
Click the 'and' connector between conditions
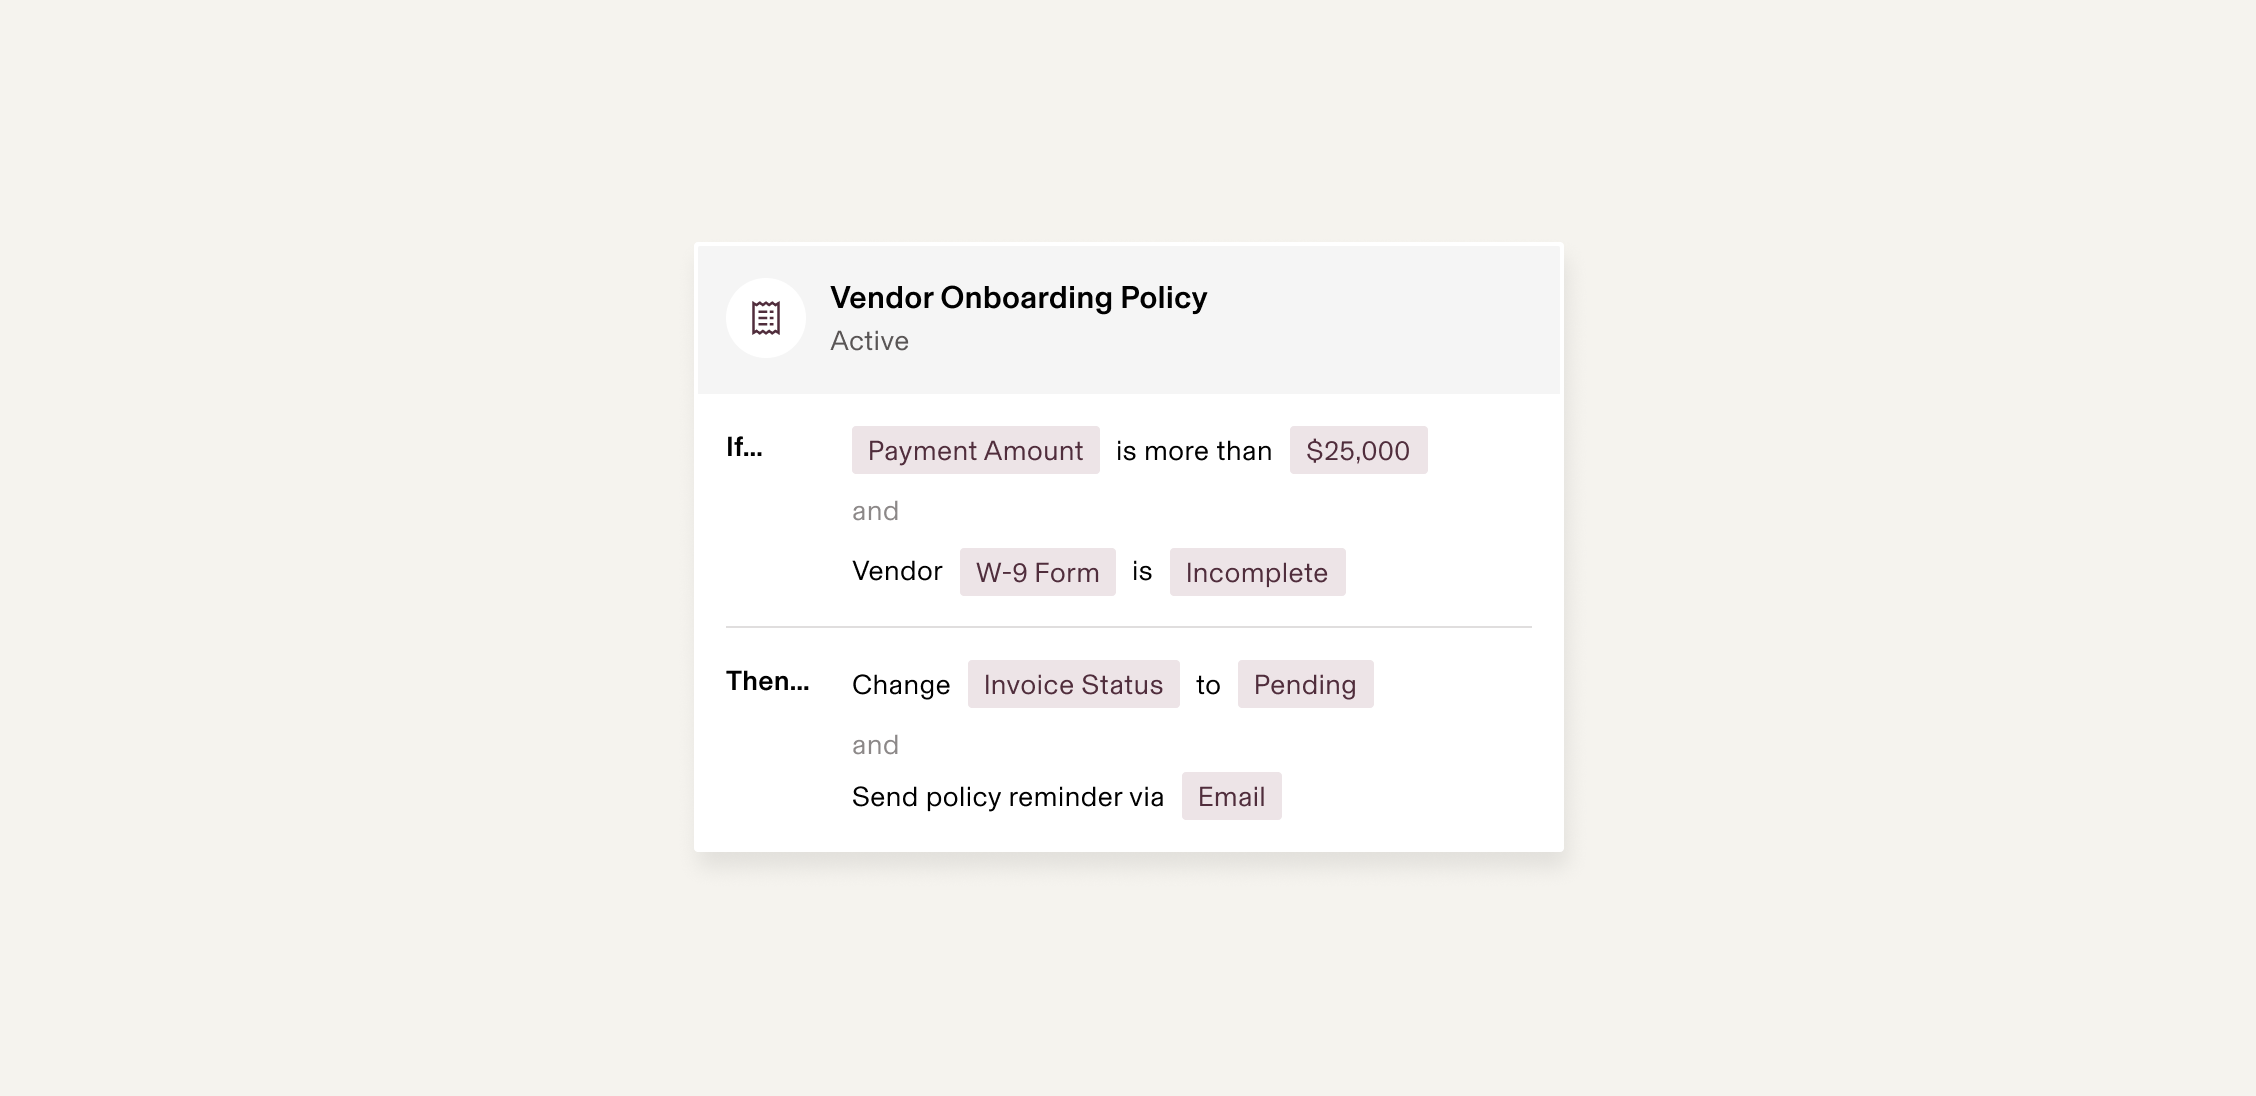coord(875,511)
